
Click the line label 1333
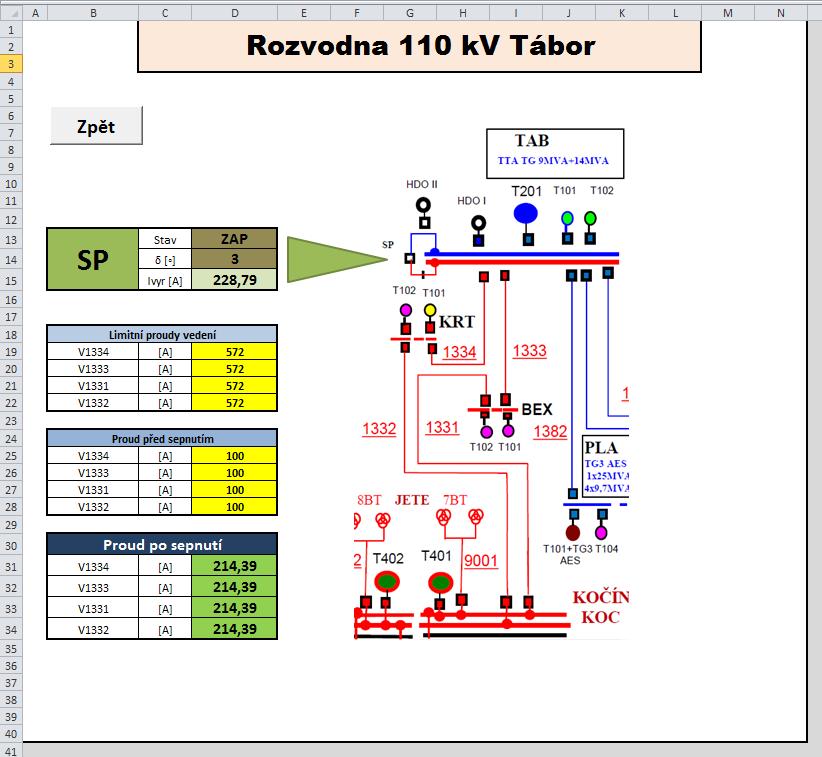coord(529,350)
